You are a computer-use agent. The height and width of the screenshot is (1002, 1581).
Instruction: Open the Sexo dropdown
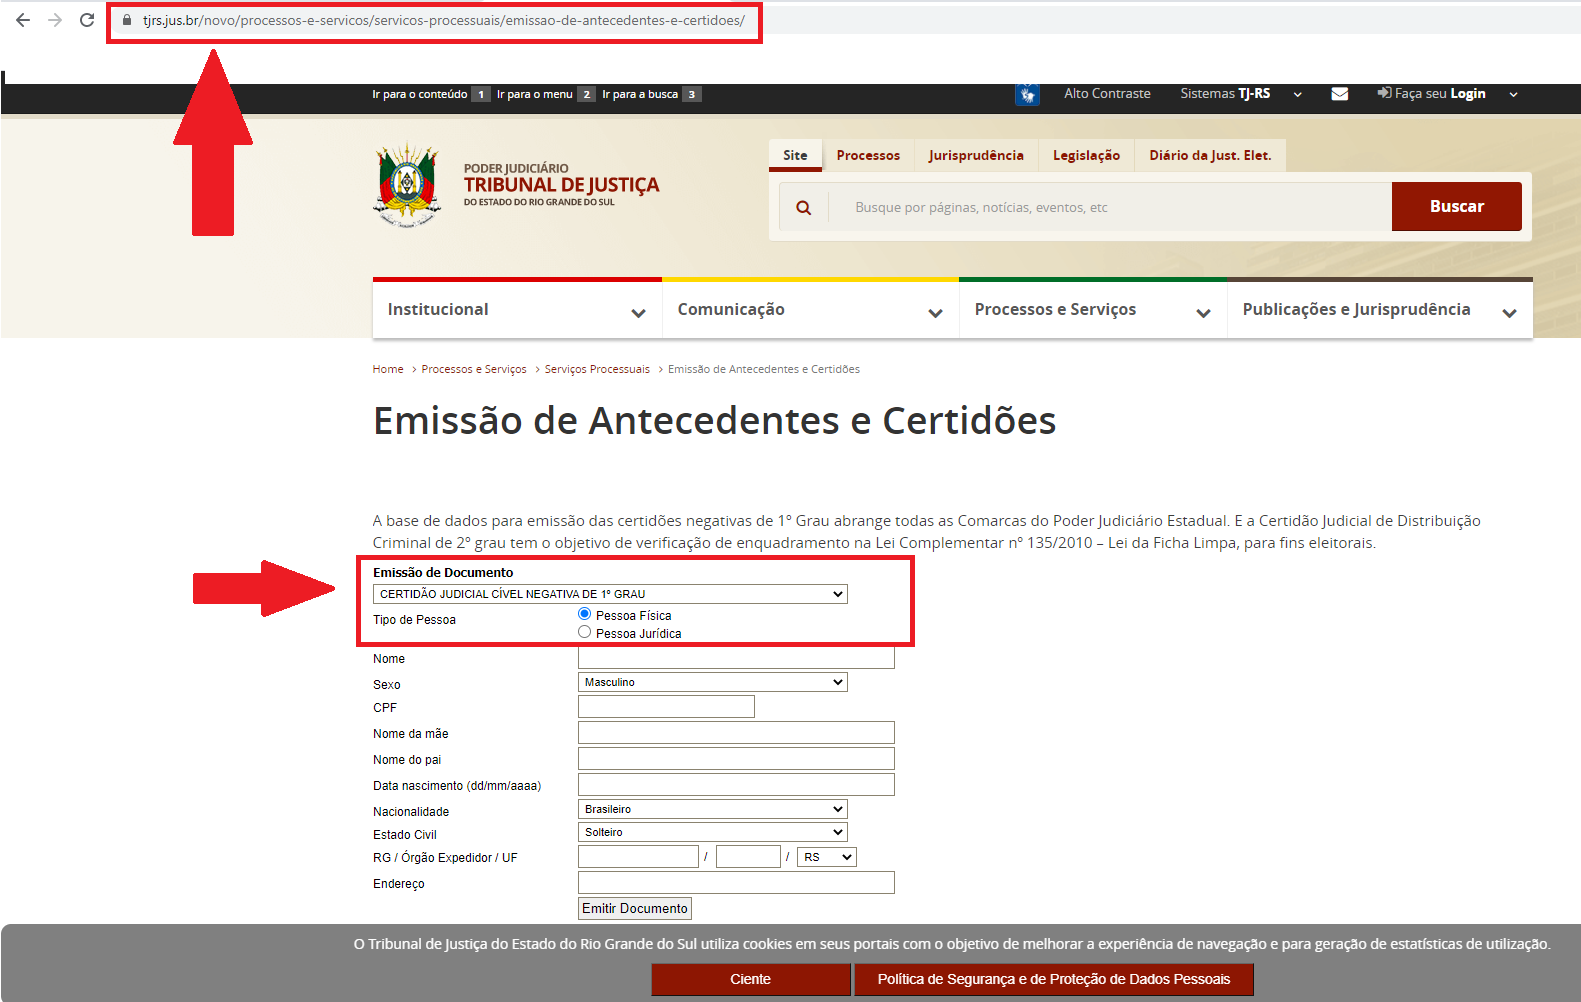click(x=712, y=682)
